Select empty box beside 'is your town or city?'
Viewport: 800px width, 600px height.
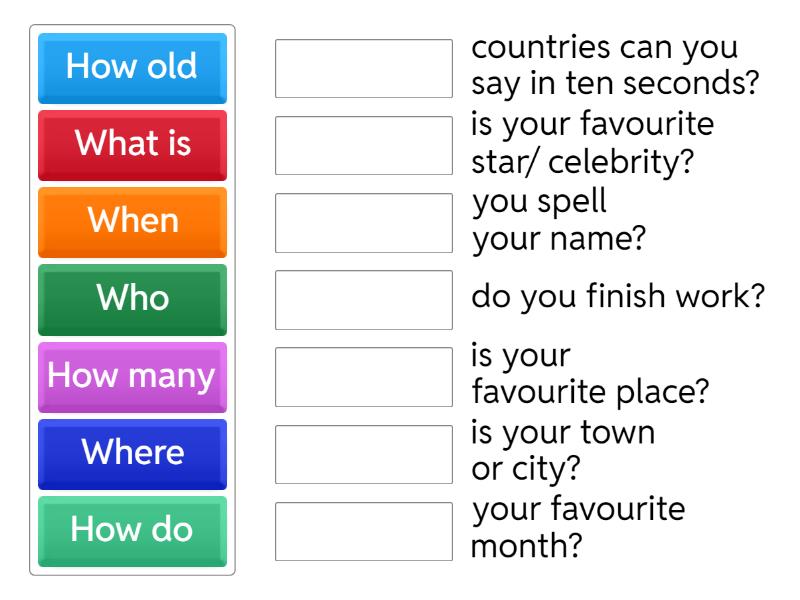click(x=364, y=454)
